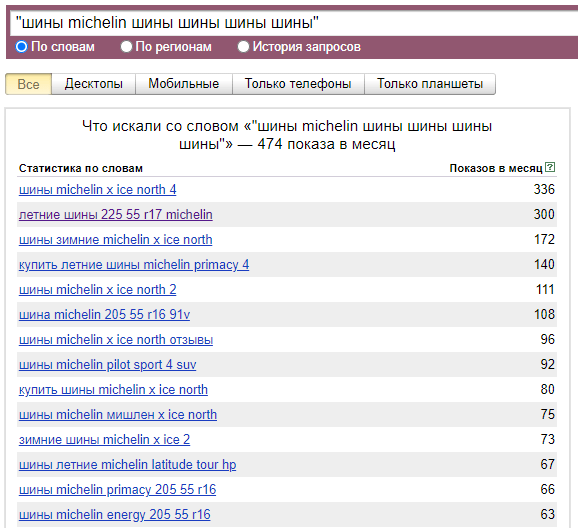
Task: Click the search query input field
Action: pyautogui.click(x=294, y=23)
